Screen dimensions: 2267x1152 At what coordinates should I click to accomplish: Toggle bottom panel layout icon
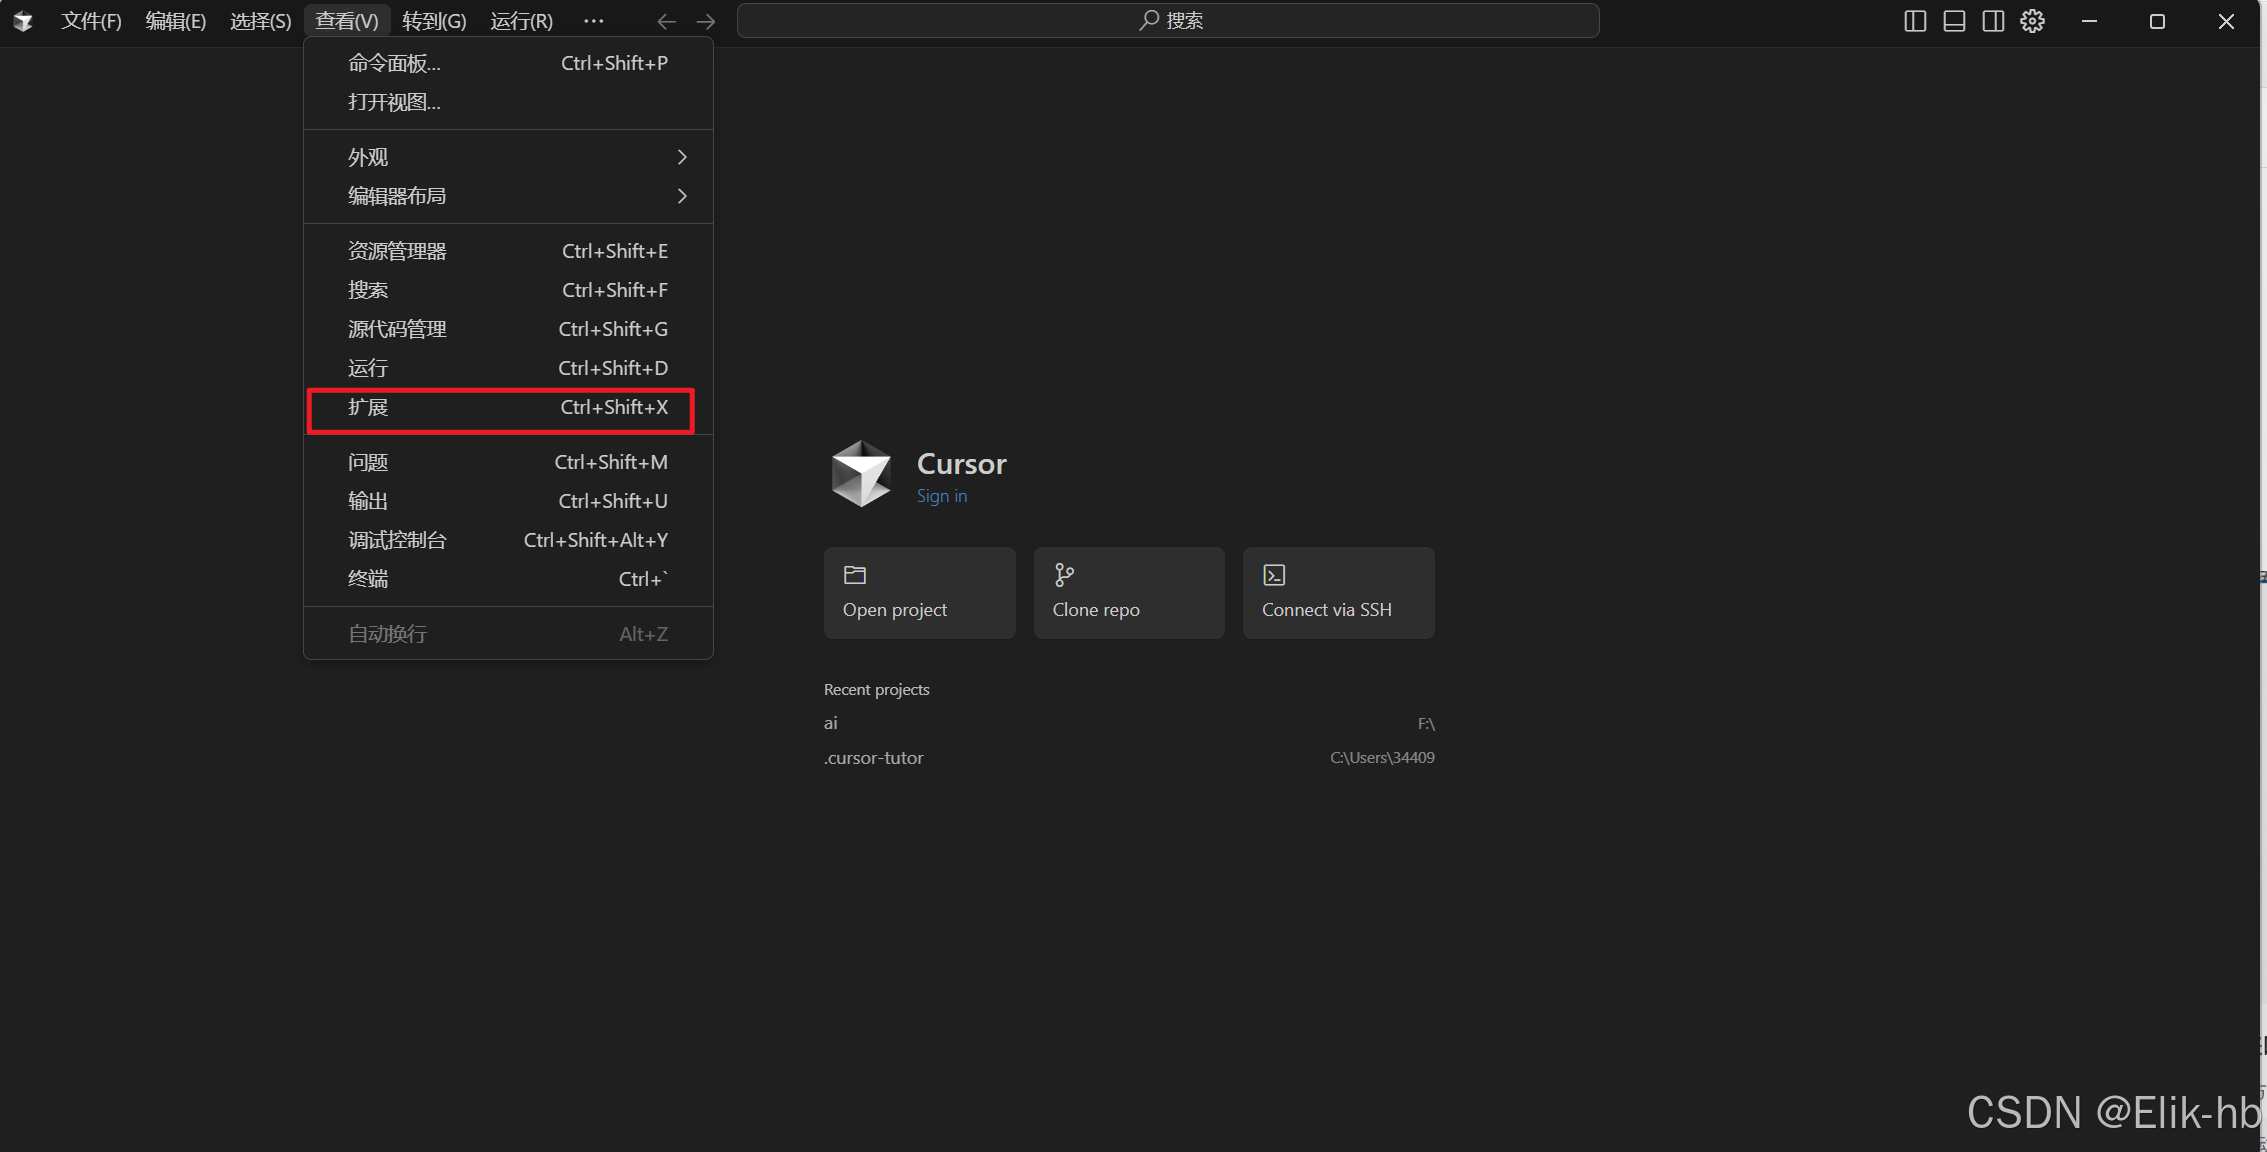1954,21
